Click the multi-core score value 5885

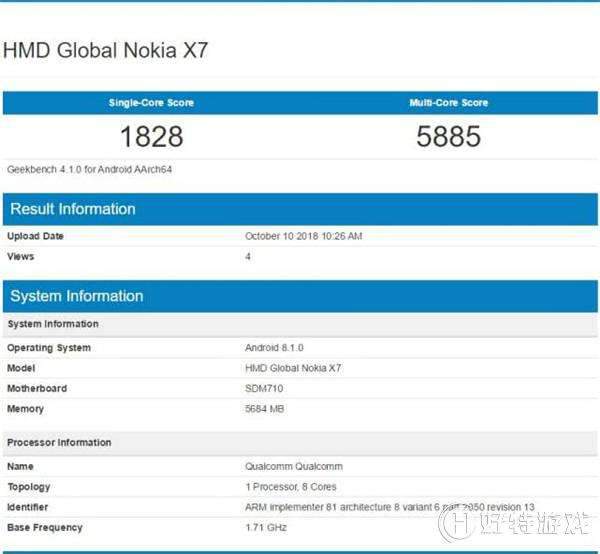point(448,137)
